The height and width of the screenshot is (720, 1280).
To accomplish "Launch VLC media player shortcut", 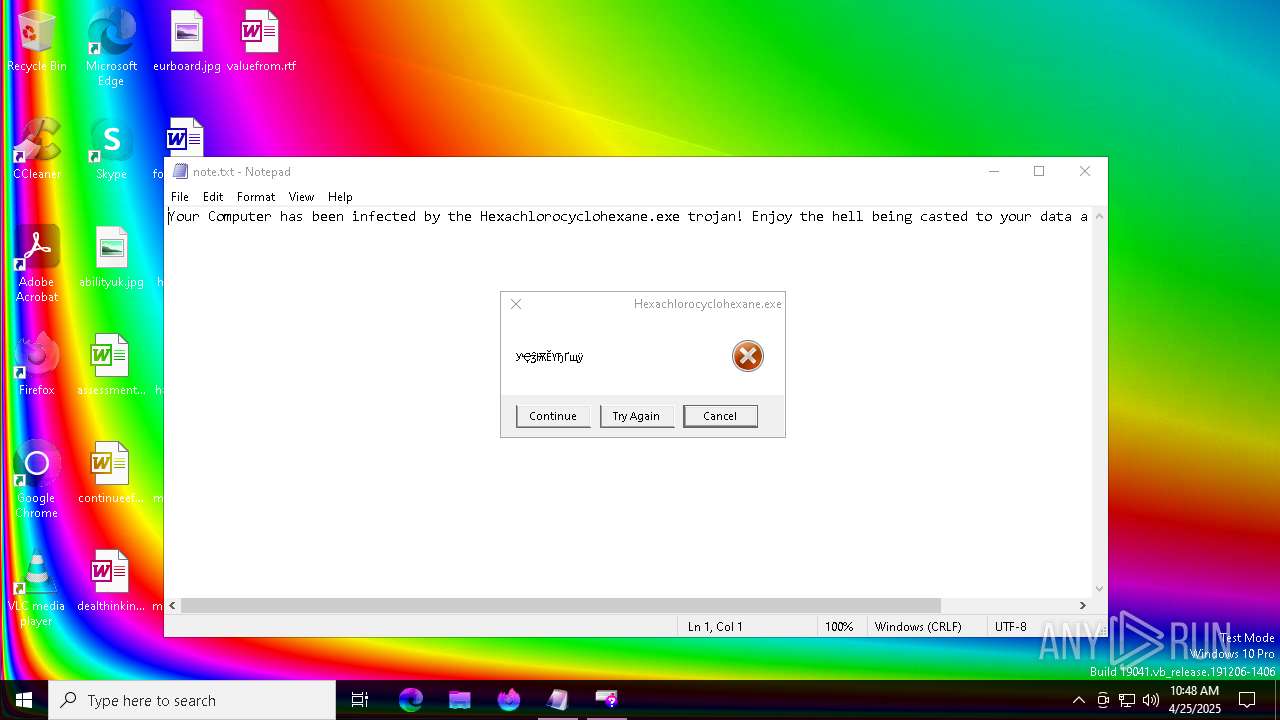I will pos(37,588).
